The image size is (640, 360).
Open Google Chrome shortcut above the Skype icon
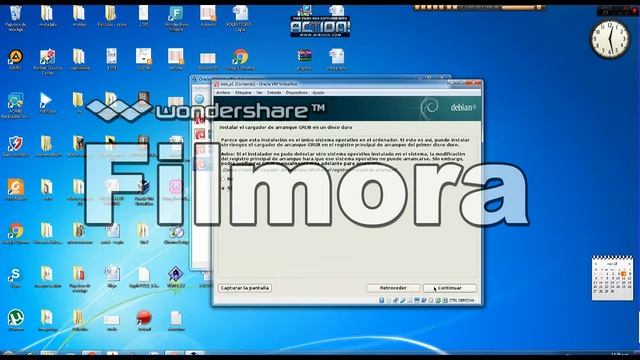[16, 233]
